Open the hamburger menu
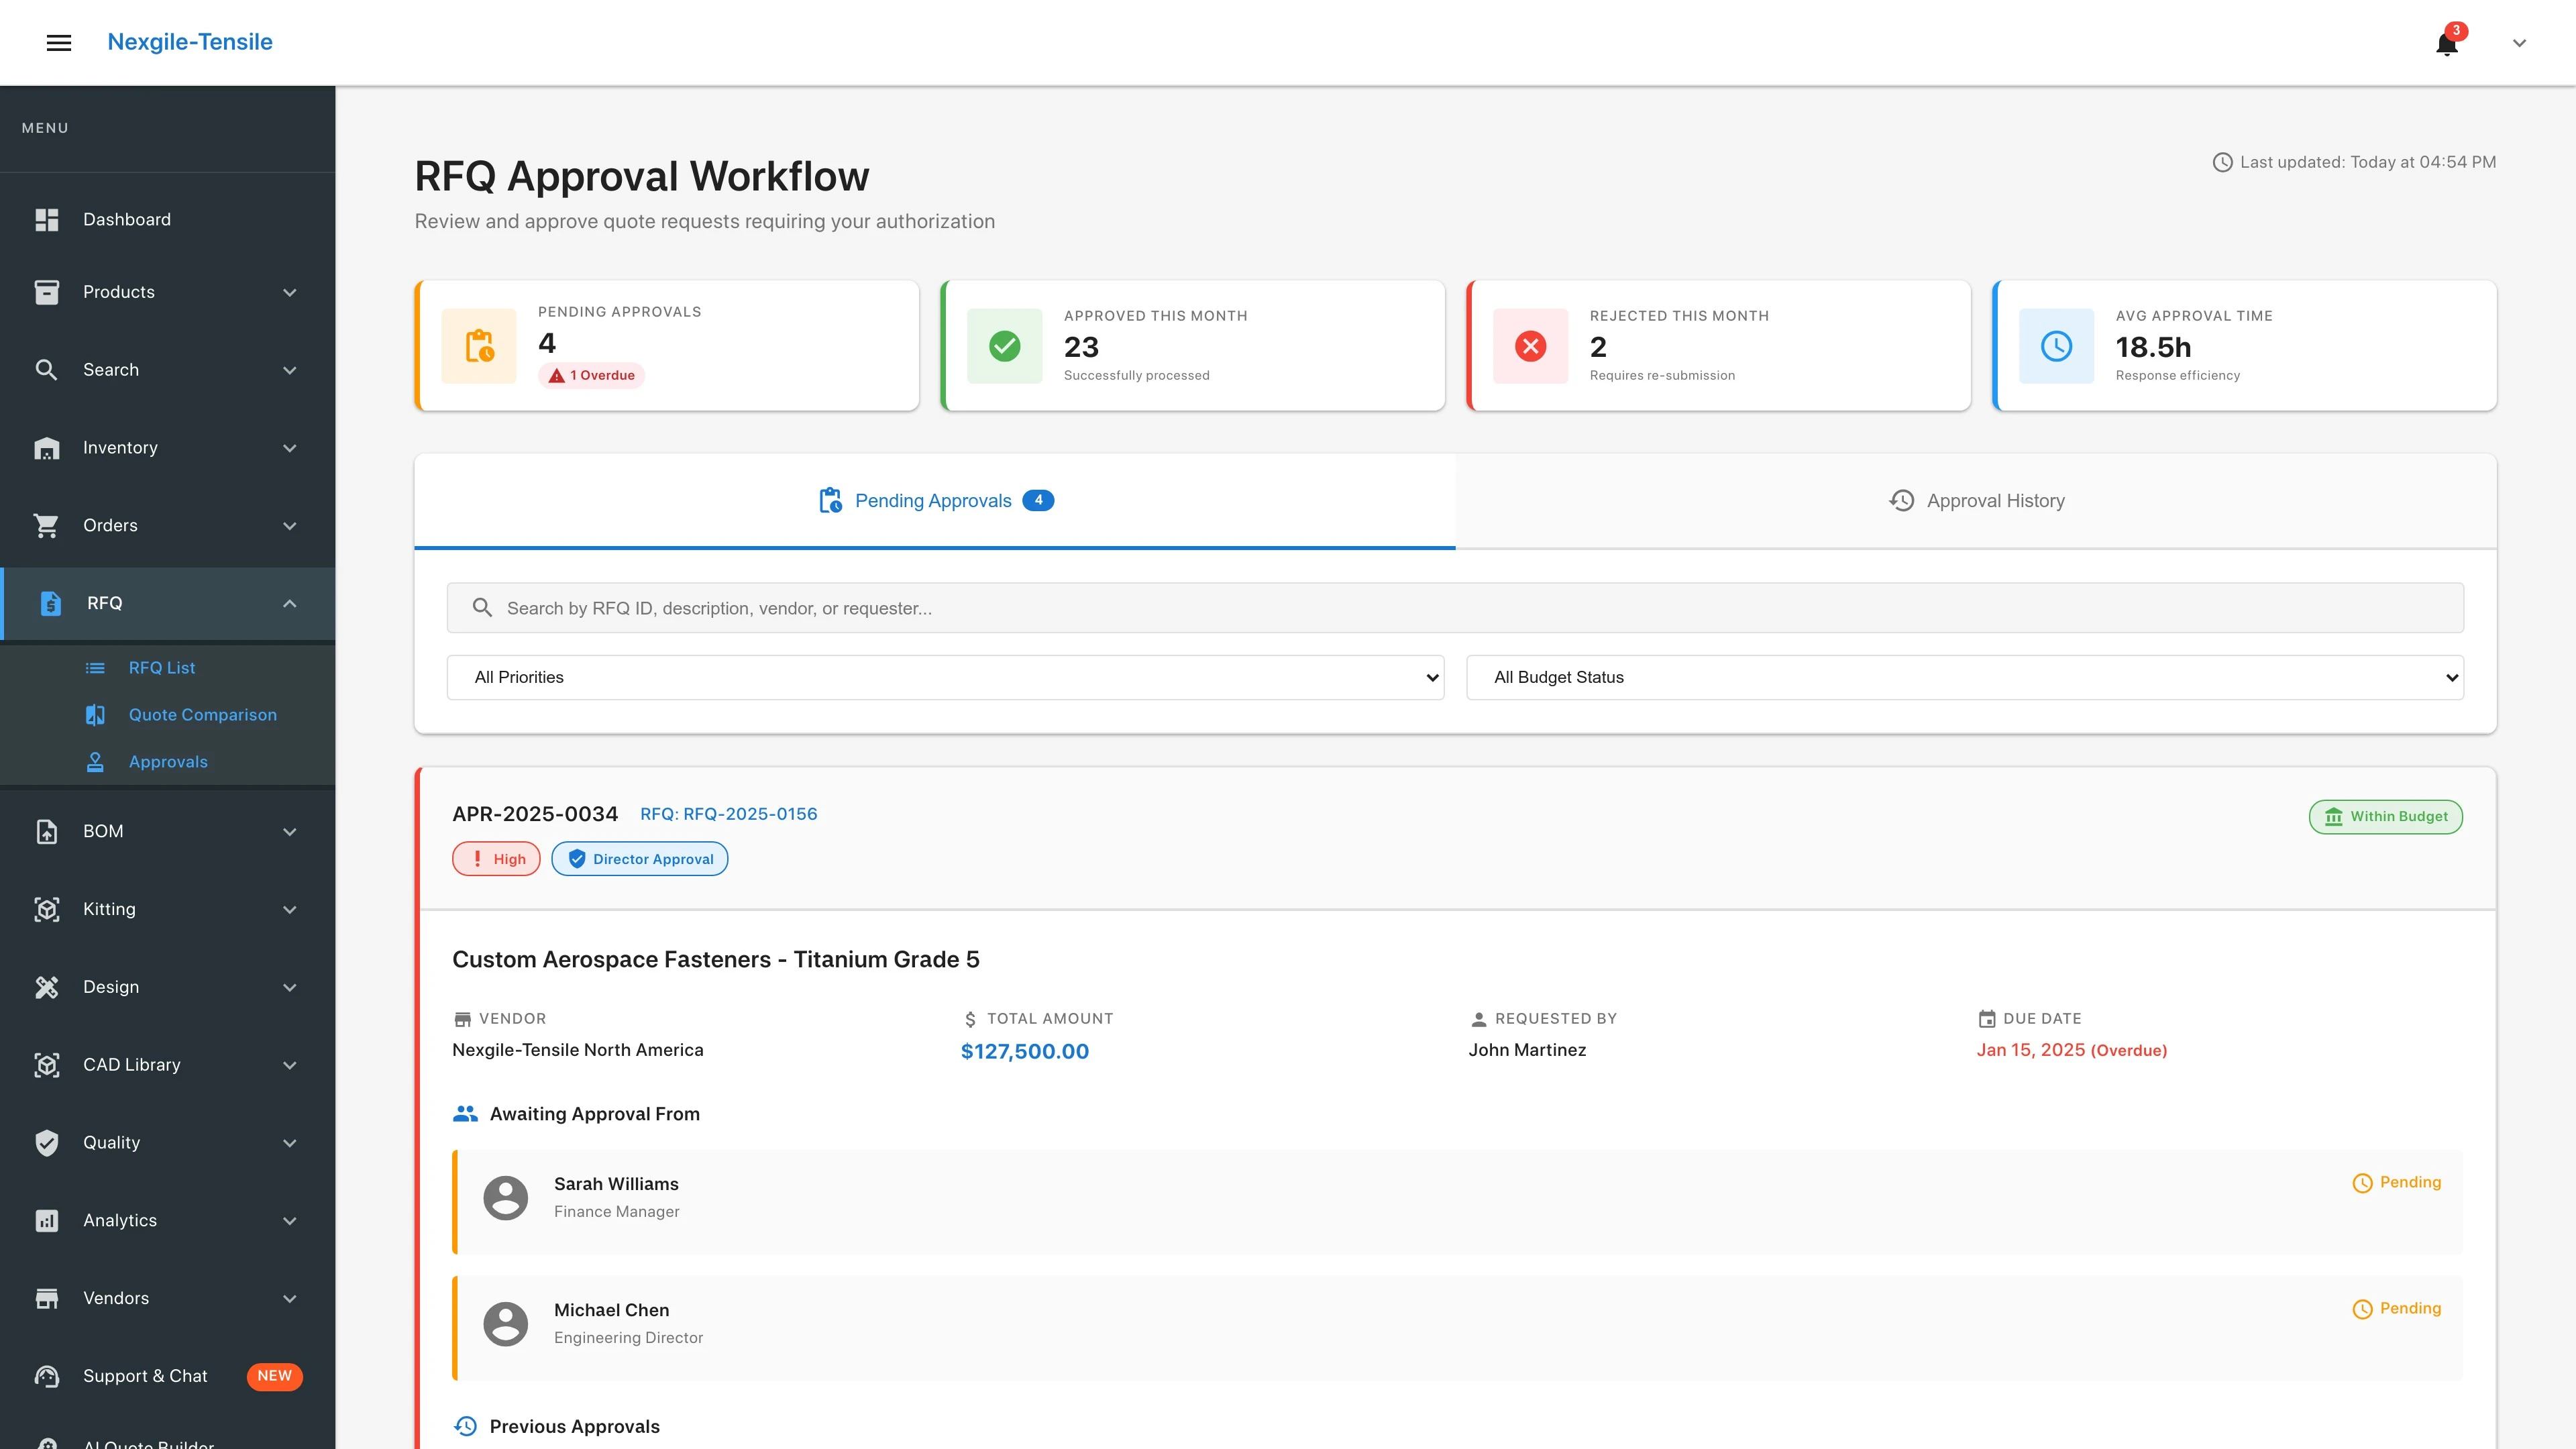 pyautogui.click(x=58, y=42)
